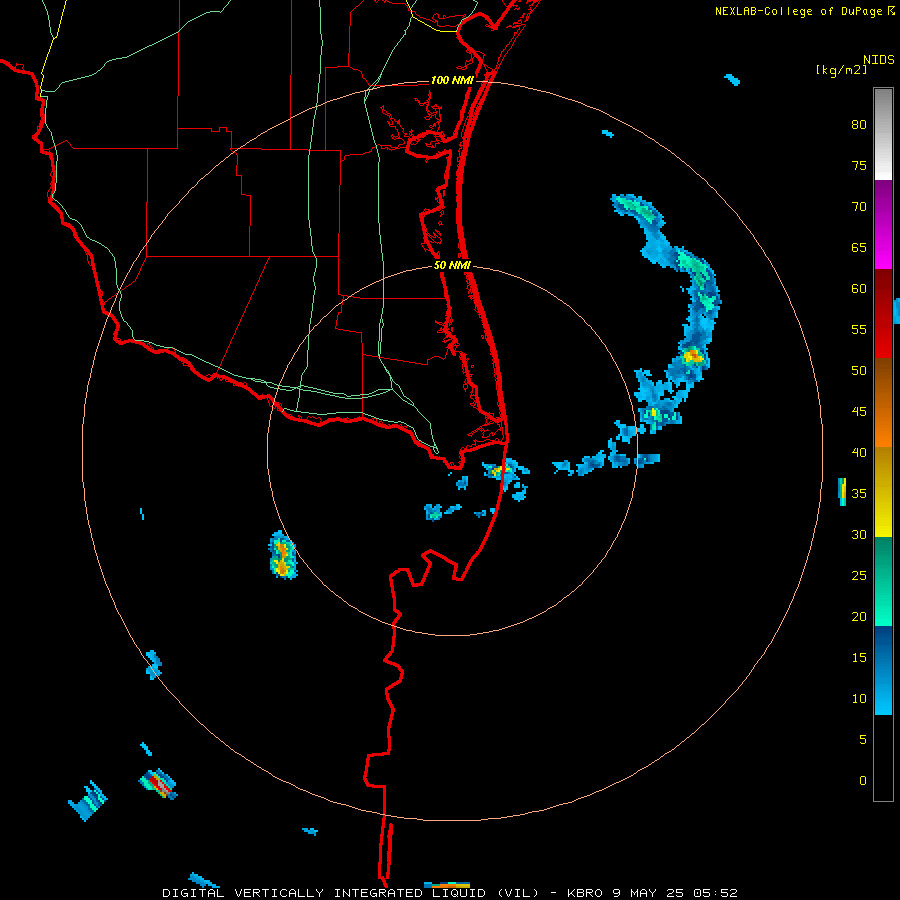Image resolution: width=900 pixels, height=900 pixels.
Task: Click the legend value 40
Action: tap(859, 452)
